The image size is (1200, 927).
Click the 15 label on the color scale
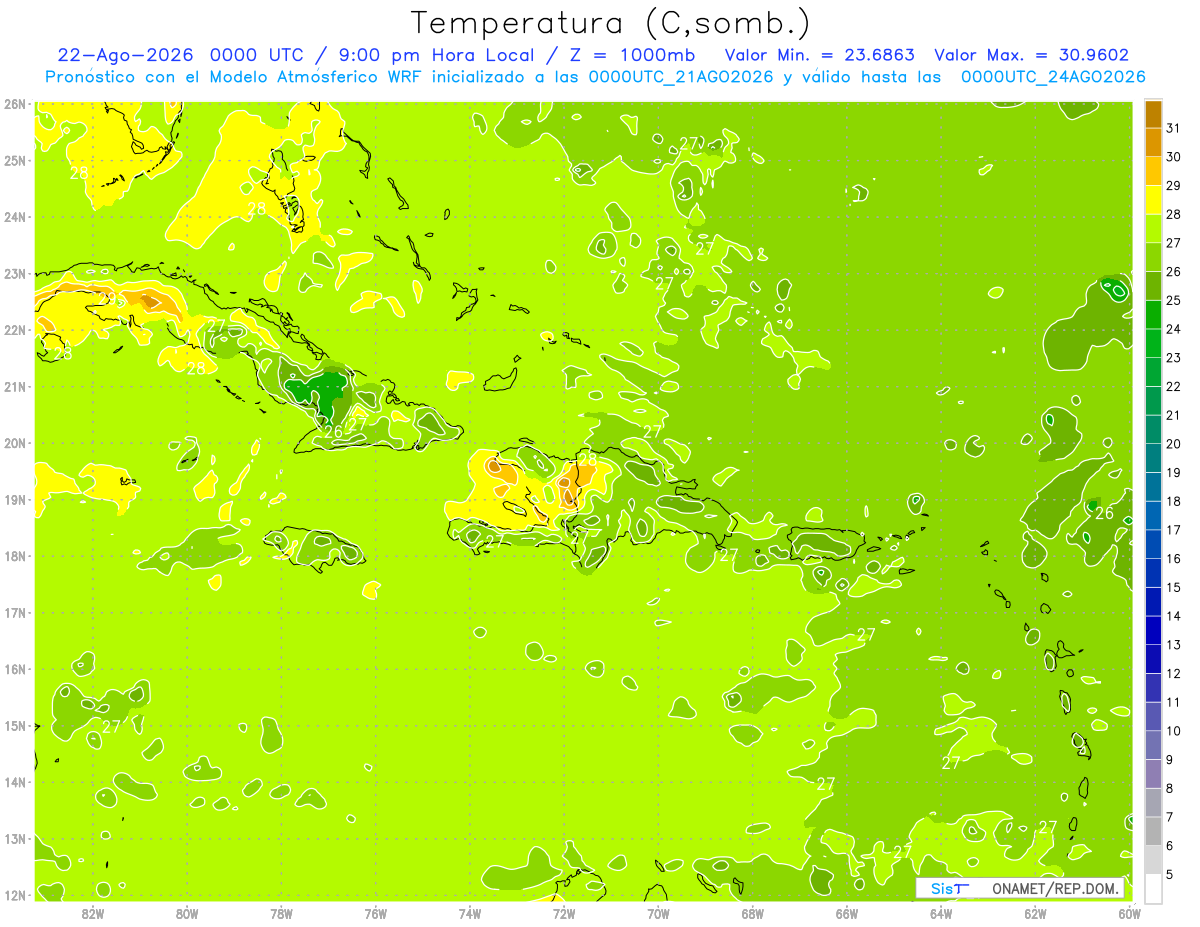point(1173,588)
